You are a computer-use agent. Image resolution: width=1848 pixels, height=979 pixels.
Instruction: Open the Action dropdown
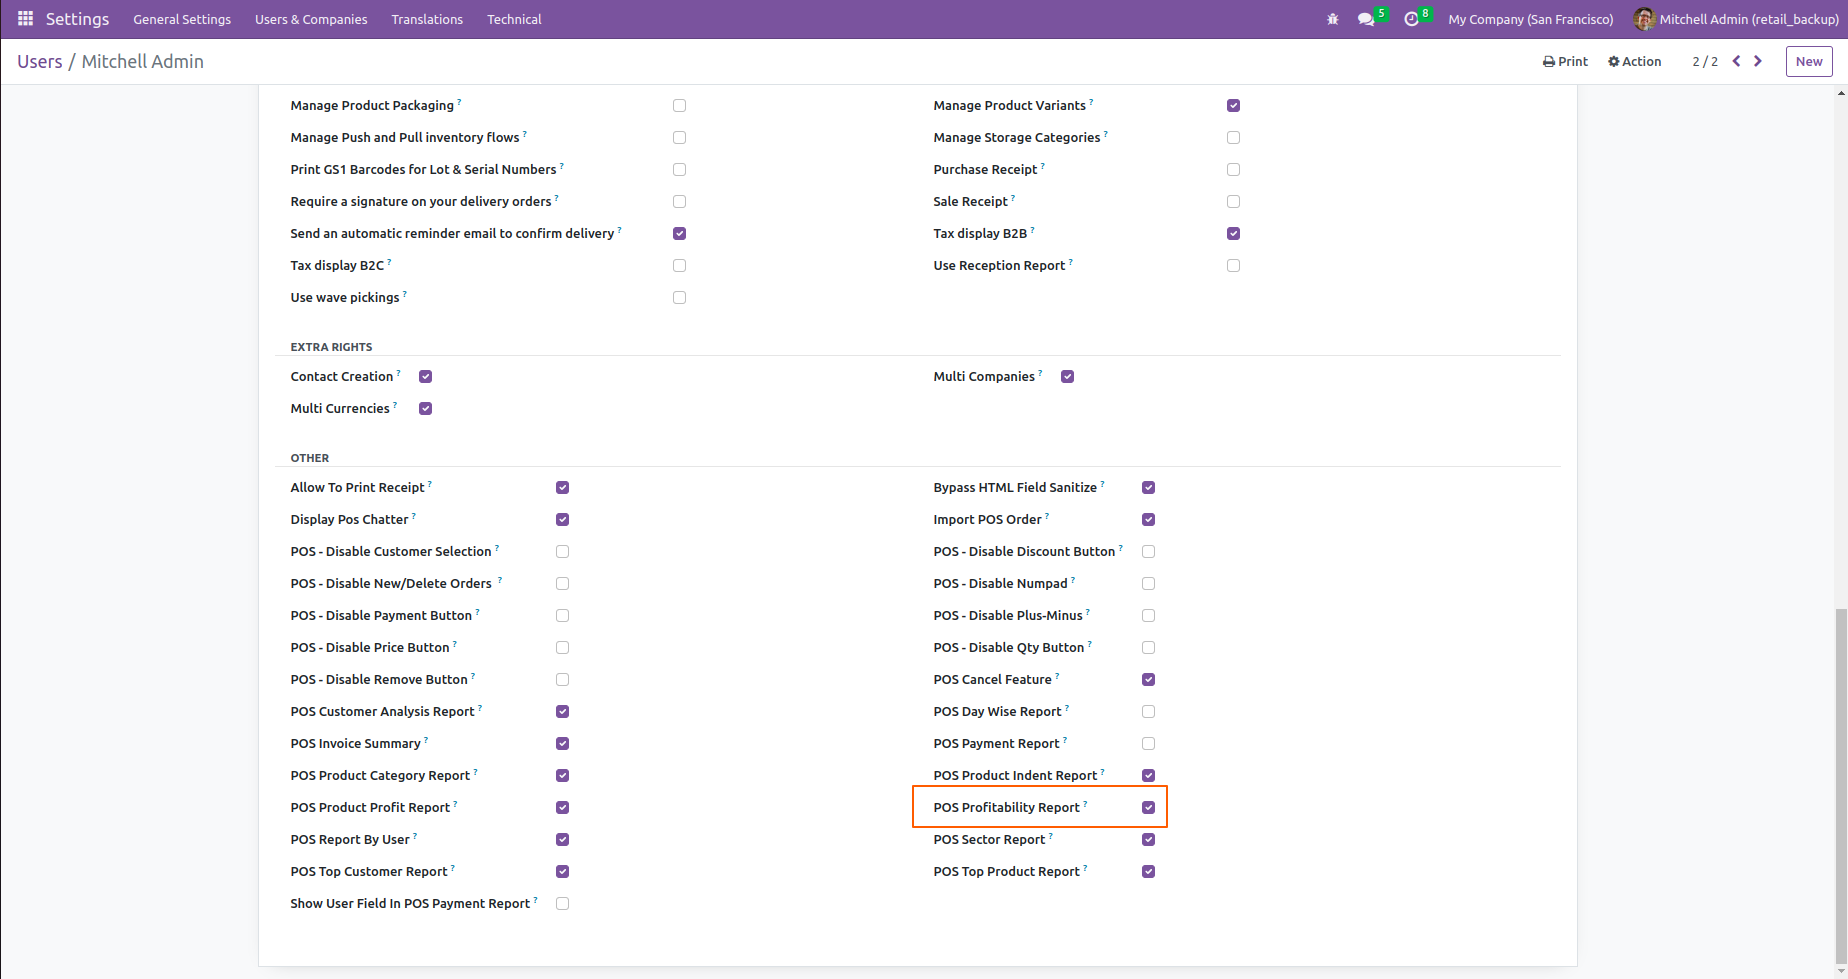1634,61
